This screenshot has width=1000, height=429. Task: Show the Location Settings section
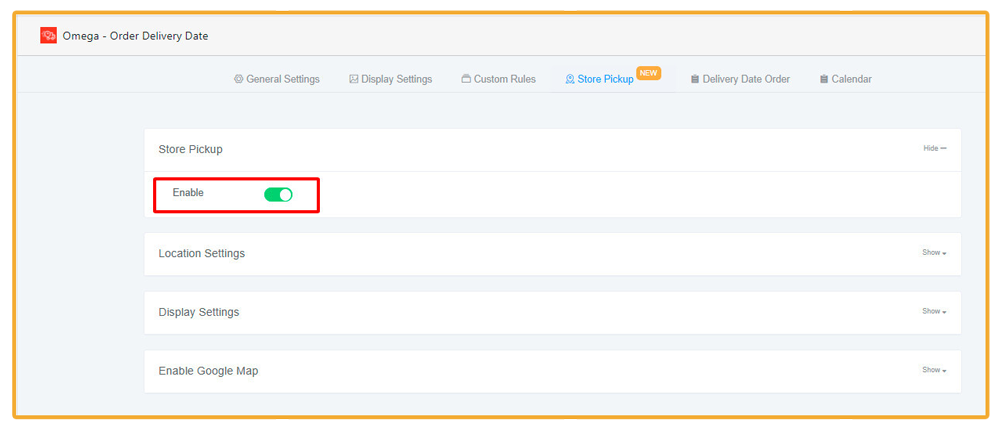pos(934,253)
